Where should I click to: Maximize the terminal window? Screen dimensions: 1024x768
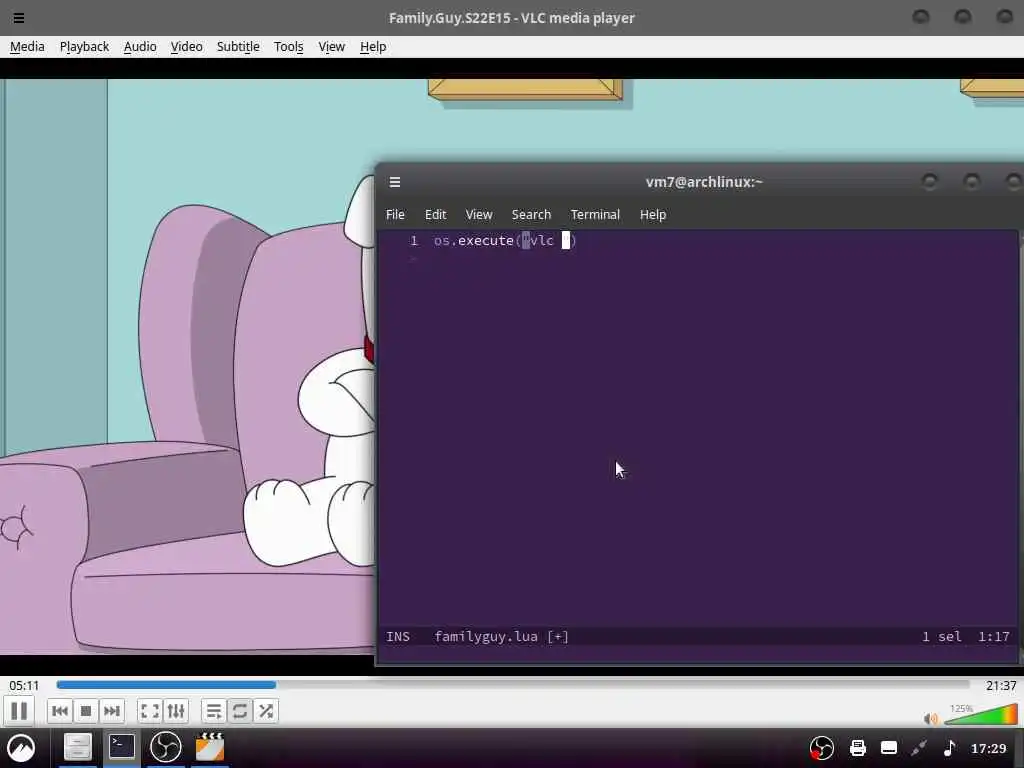[x=971, y=181]
